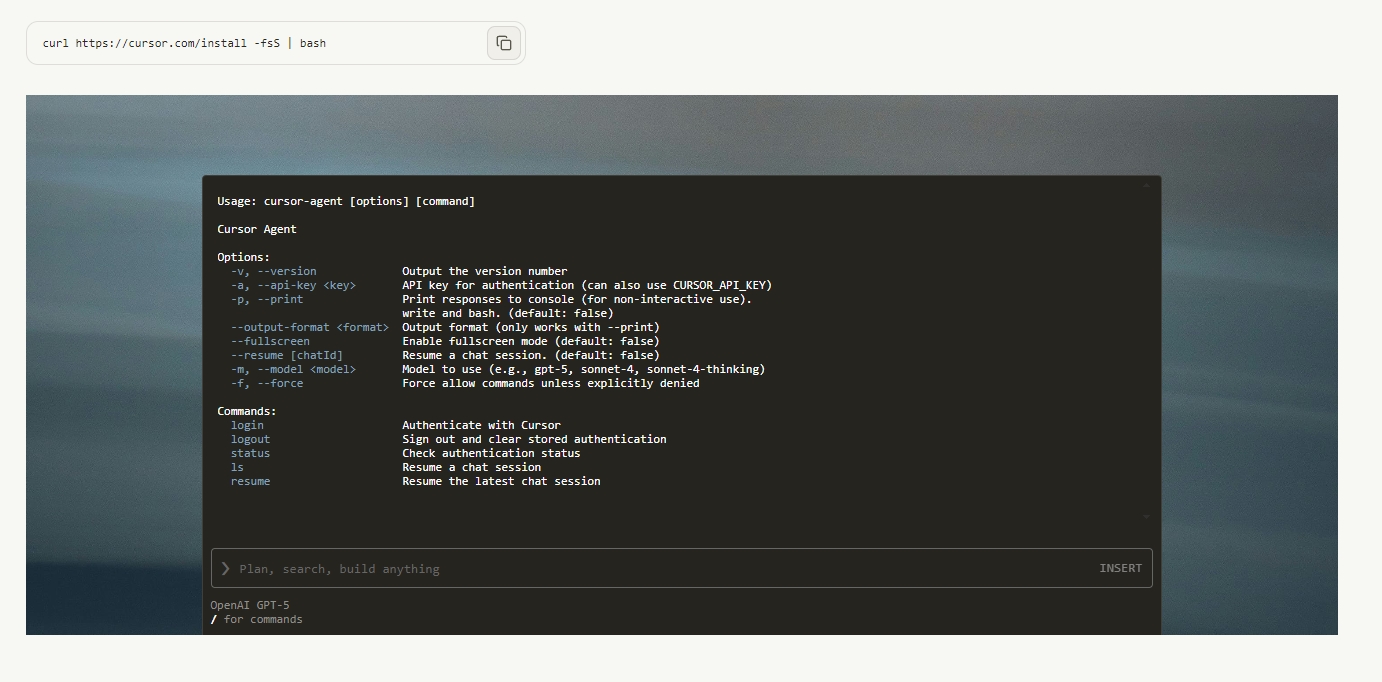Click the "OpenAI GPT-5" model label
This screenshot has height=682, width=1382.
[x=250, y=605]
